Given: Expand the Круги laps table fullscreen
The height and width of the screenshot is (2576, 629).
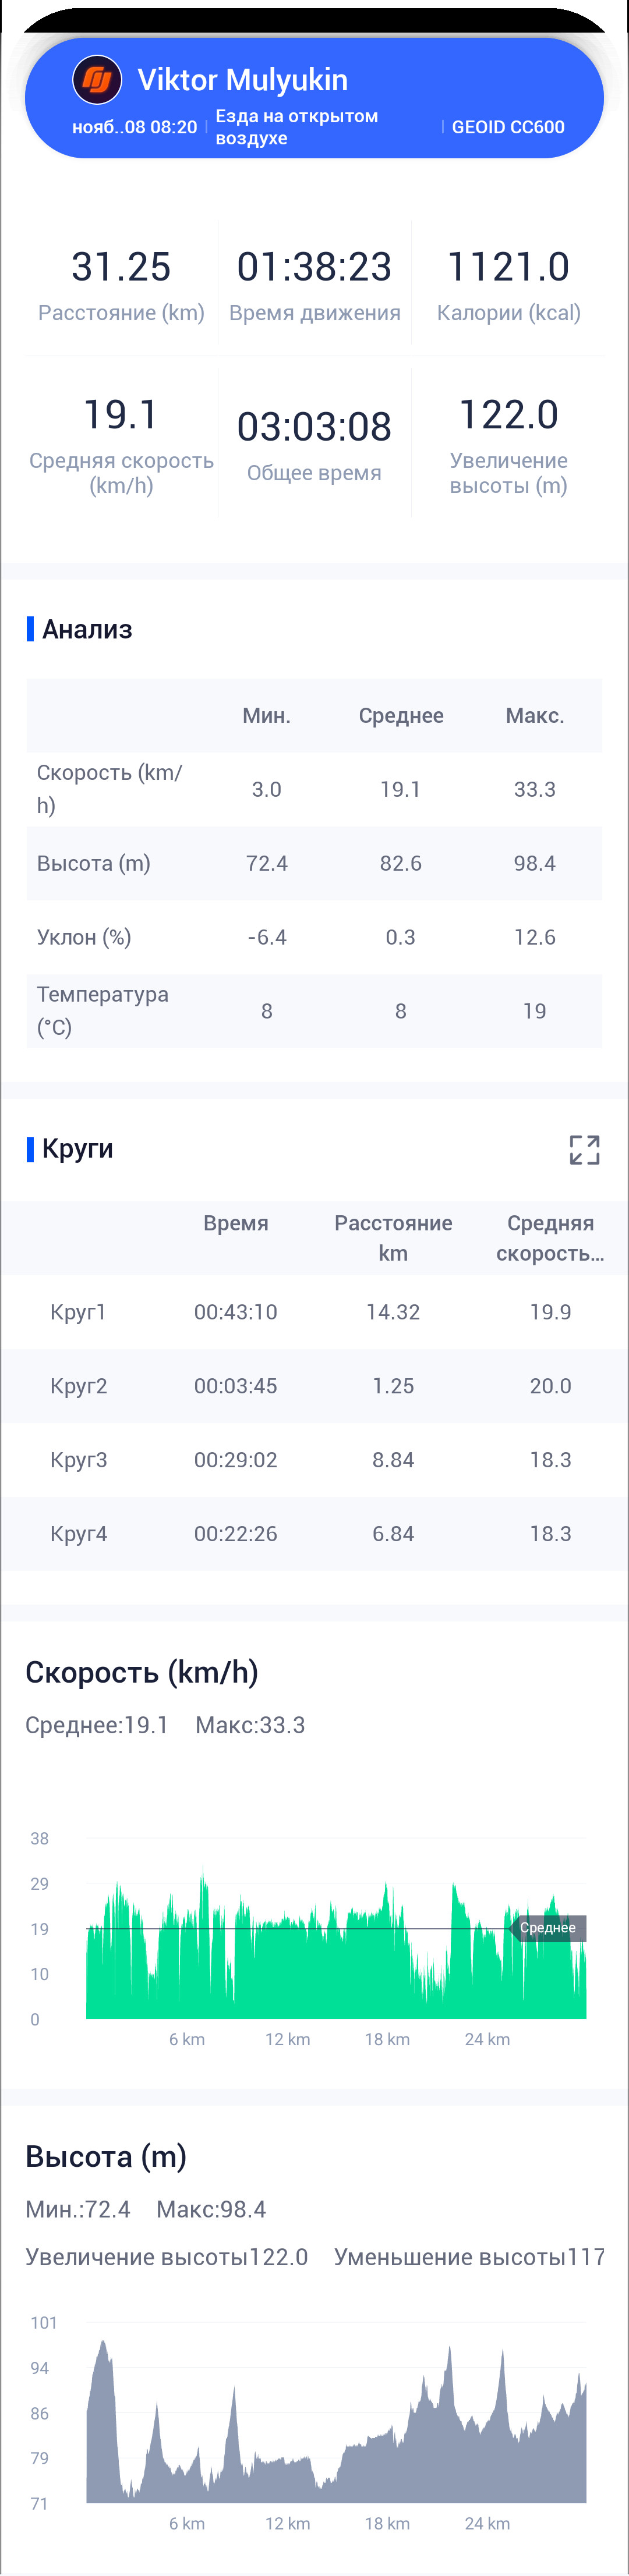Looking at the screenshot, I should (584, 1150).
